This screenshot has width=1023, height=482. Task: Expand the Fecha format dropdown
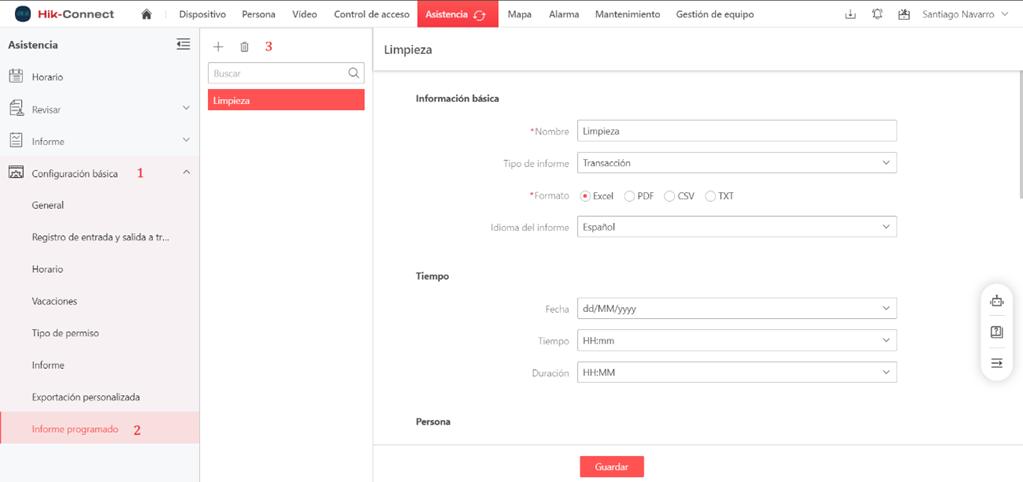737,309
